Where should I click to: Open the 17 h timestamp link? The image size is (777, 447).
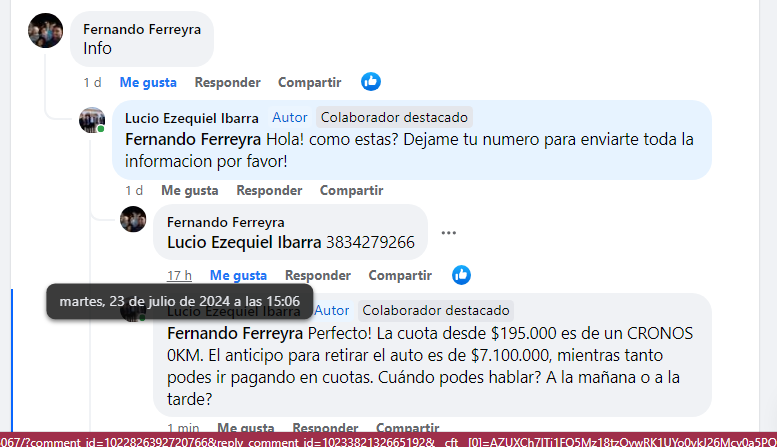[x=179, y=276]
